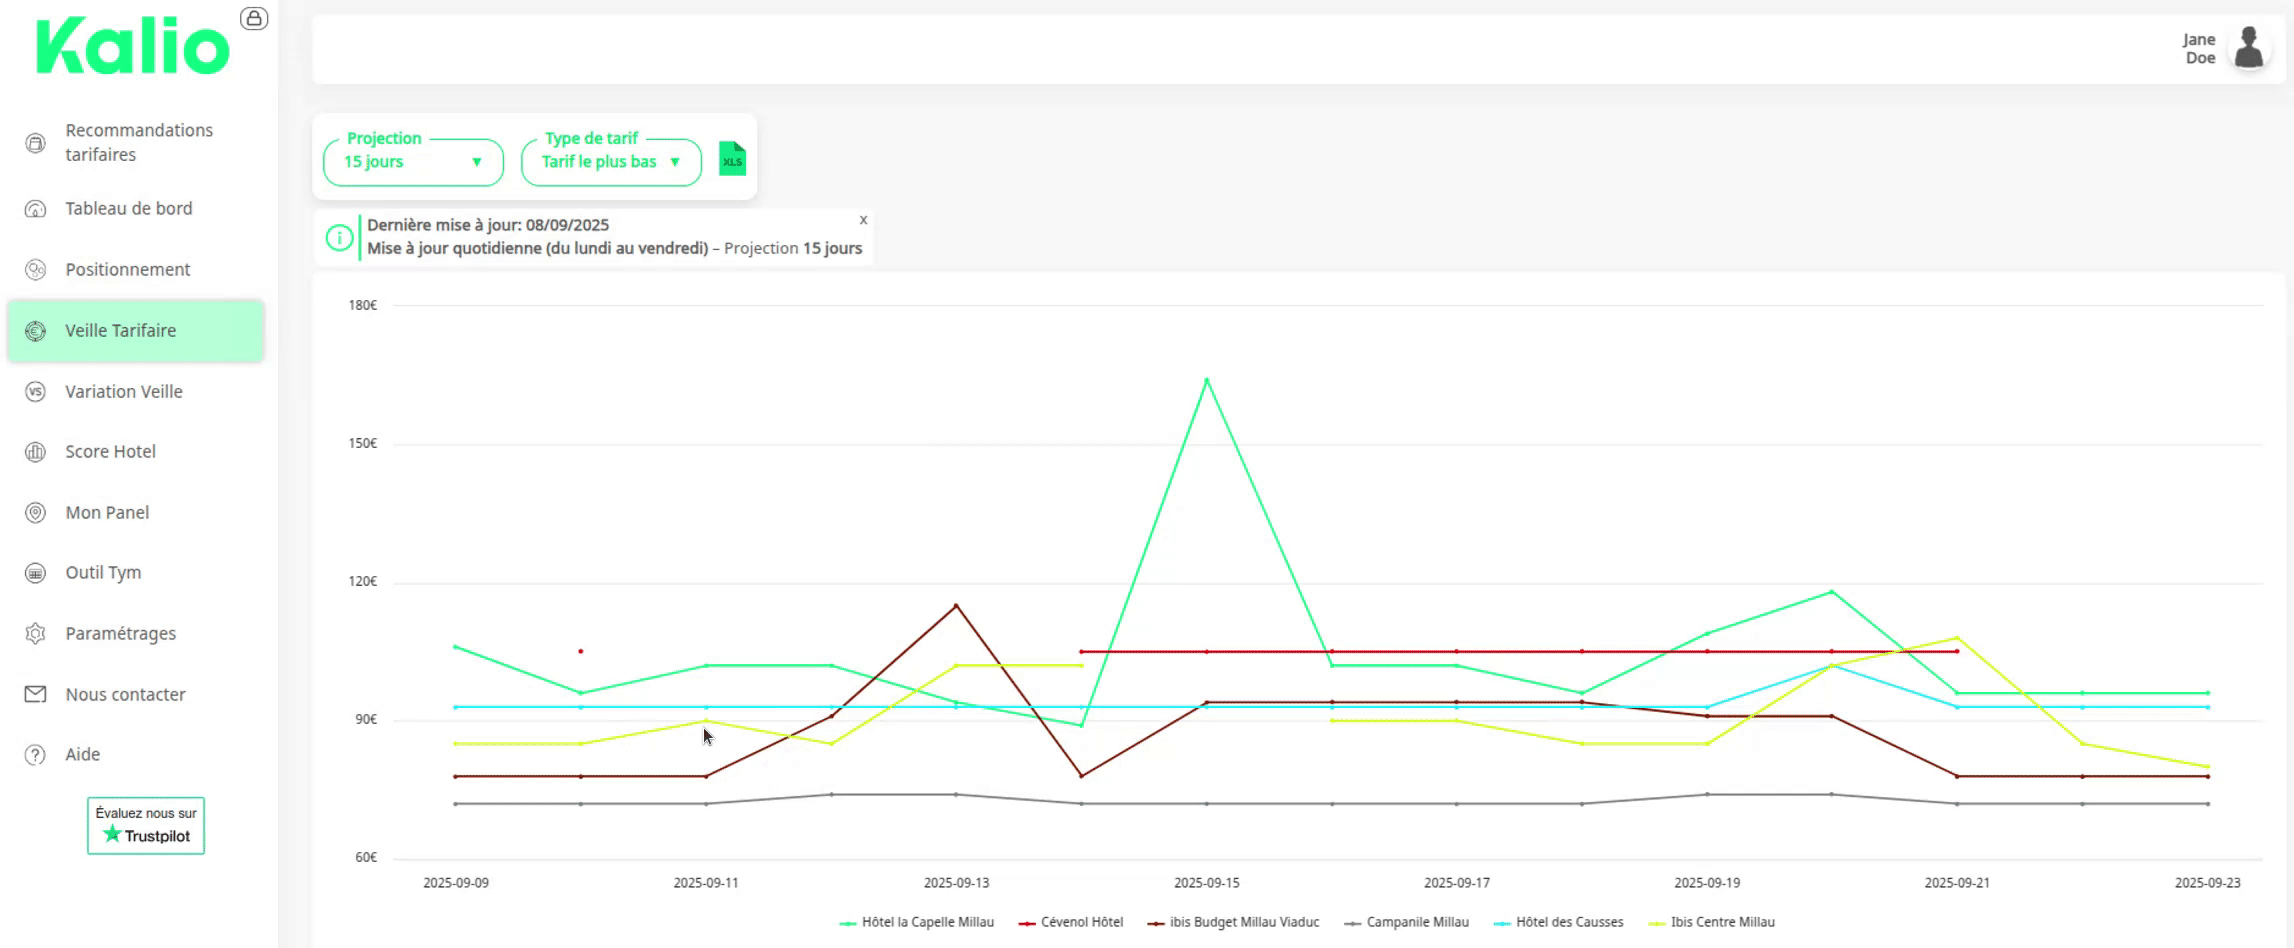Navigate to Mon Panel
This screenshot has height=948, width=2294.
[135, 513]
